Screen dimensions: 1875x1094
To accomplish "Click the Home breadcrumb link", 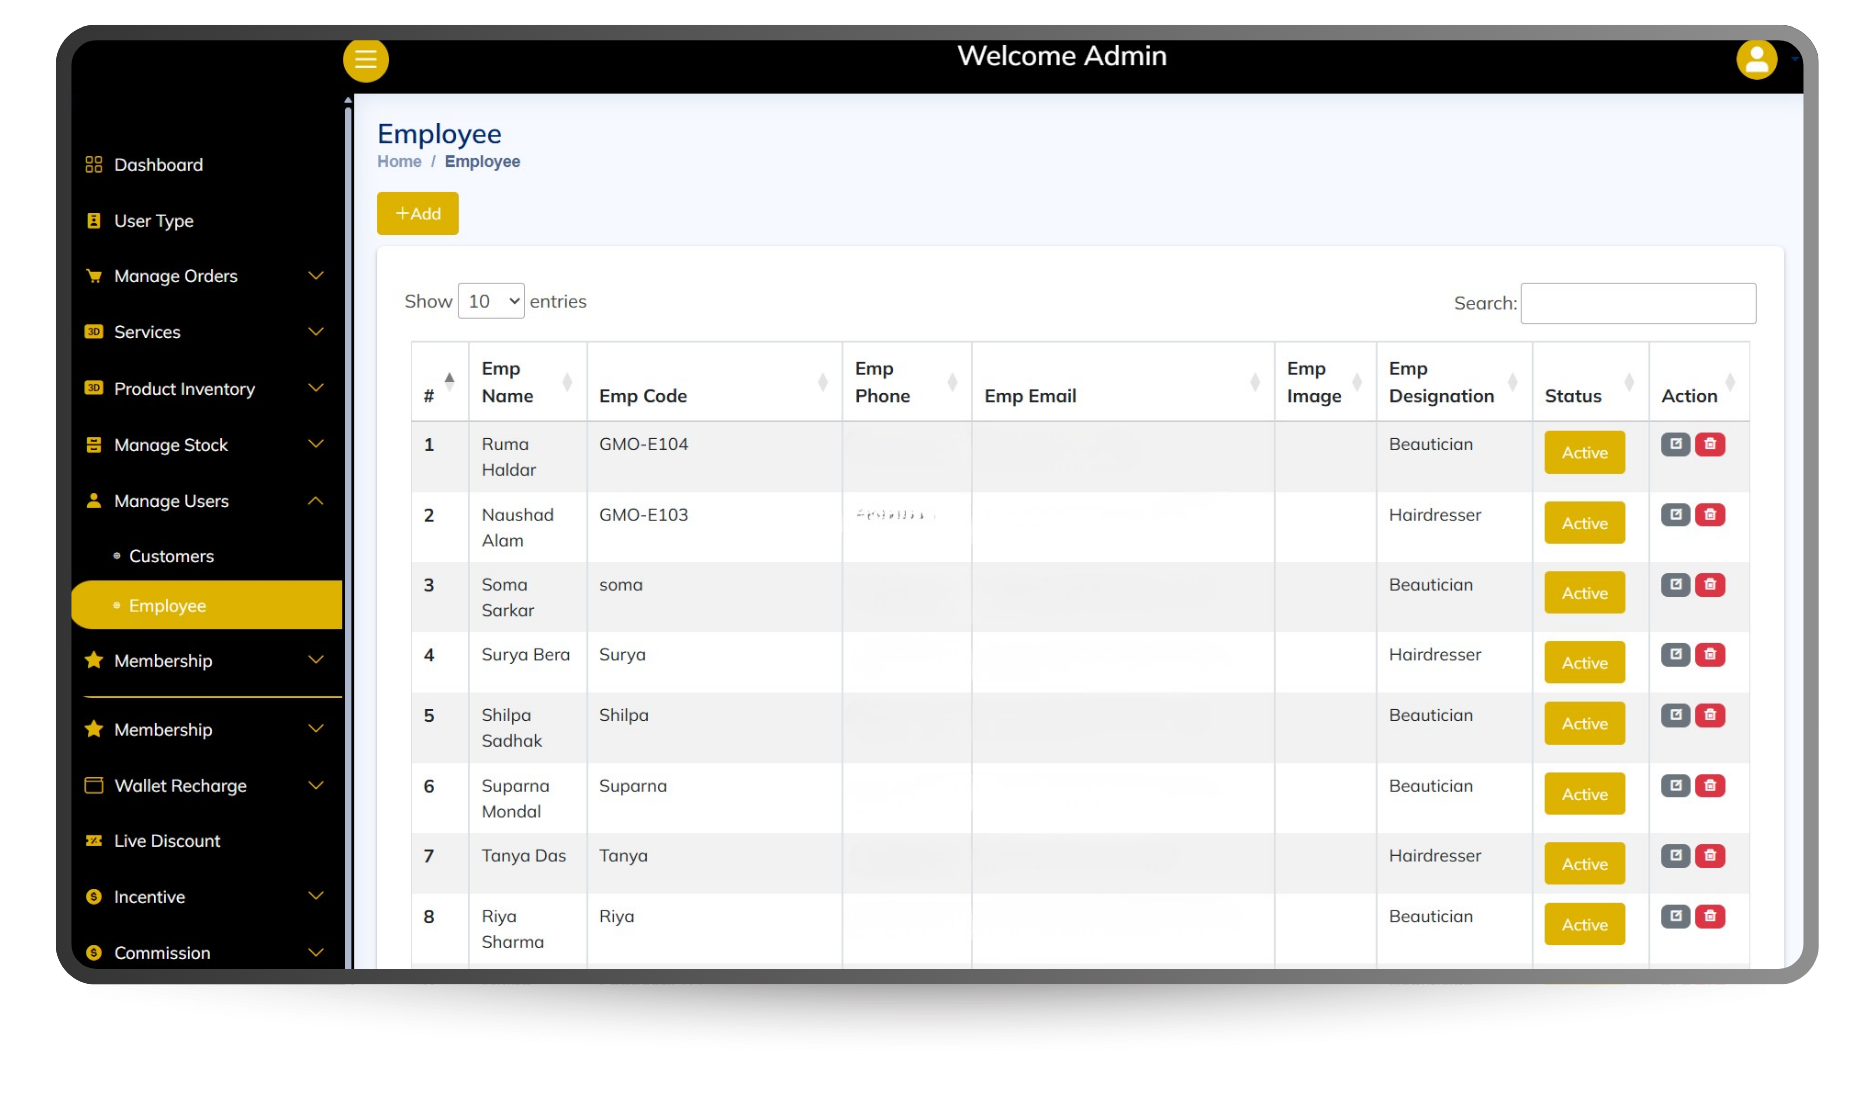I will click(x=399, y=162).
